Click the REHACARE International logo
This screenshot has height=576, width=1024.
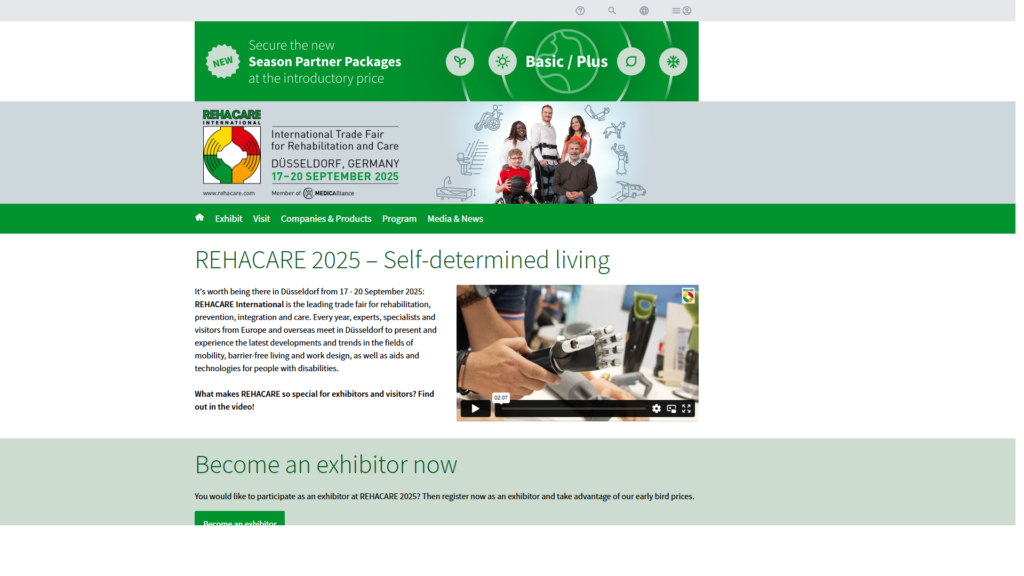232,147
